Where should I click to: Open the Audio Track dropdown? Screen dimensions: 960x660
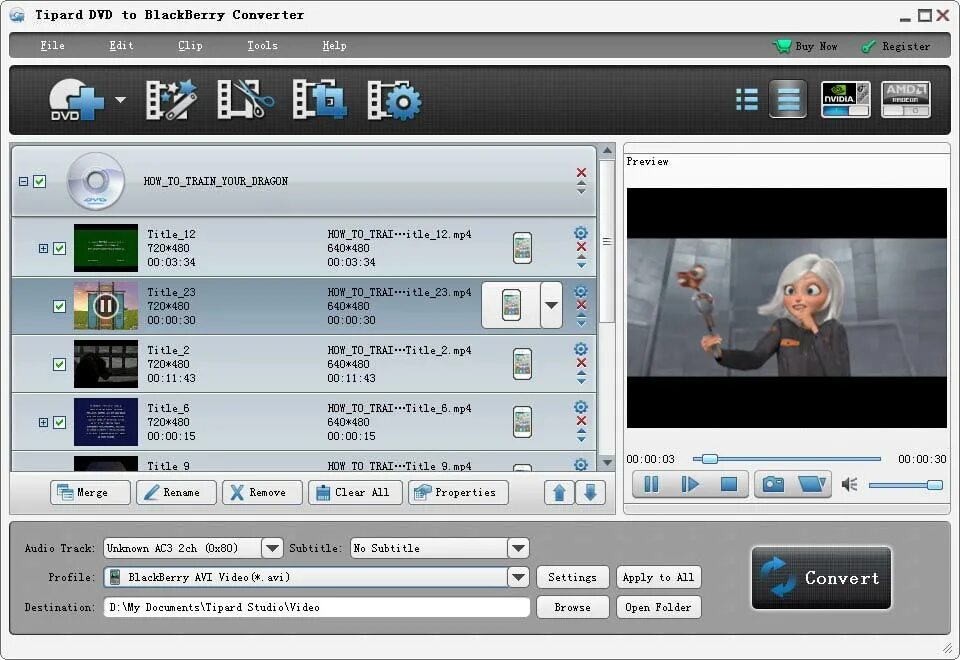tap(272, 548)
